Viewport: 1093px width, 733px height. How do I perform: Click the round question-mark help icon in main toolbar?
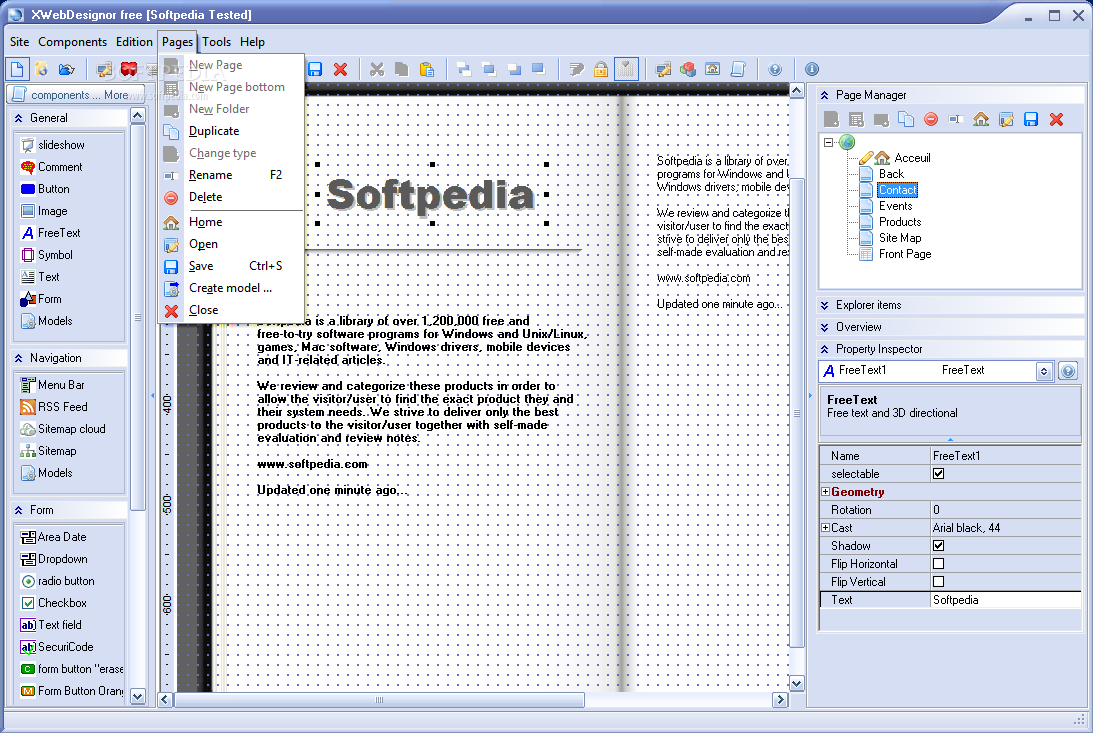pos(774,69)
